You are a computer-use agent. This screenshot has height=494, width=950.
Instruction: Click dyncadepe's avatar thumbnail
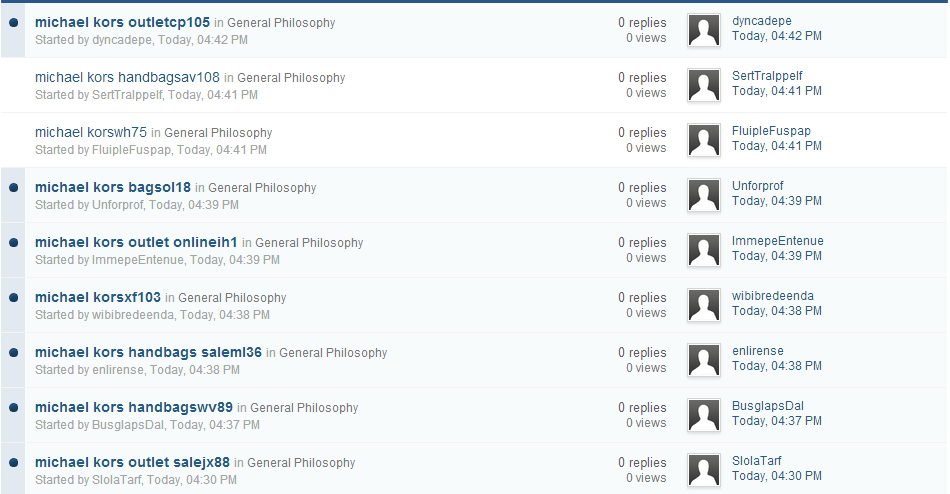pyautogui.click(x=704, y=30)
